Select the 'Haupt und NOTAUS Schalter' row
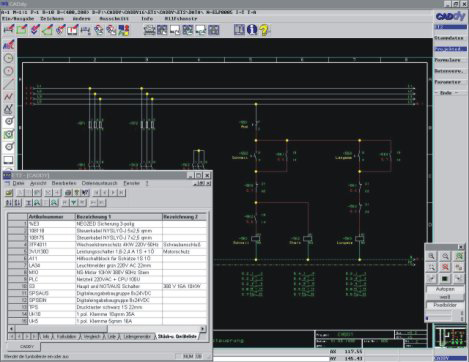The width and height of the screenshot is (469, 362). (x=107, y=286)
